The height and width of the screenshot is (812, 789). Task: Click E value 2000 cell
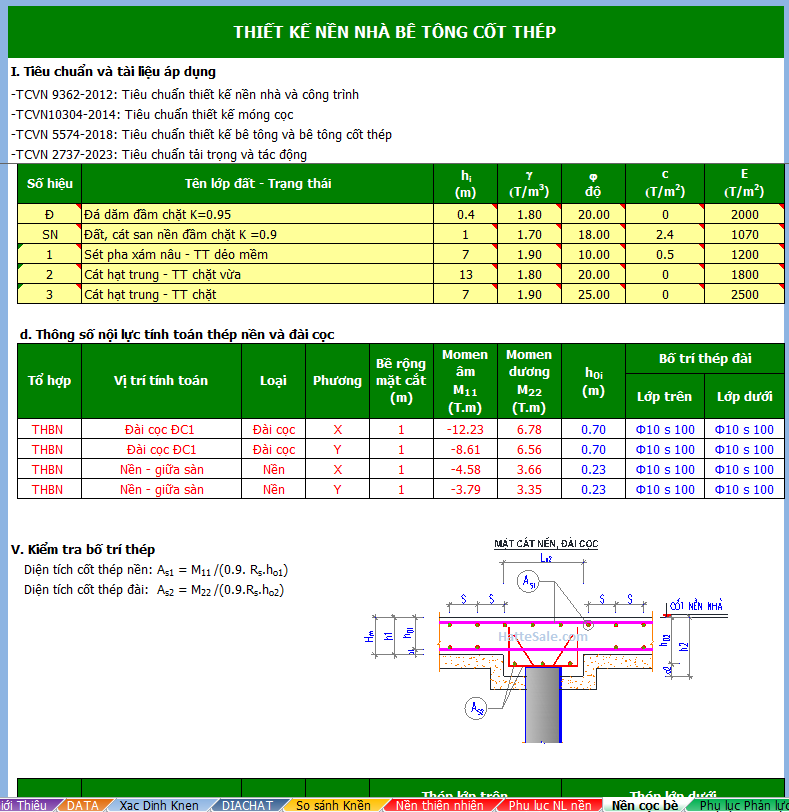click(x=744, y=214)
